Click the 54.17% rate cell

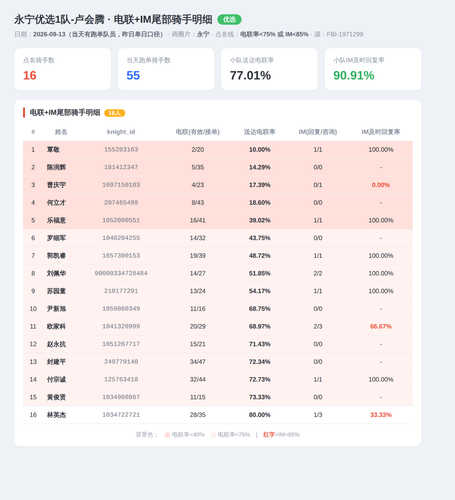tap(260, 291)
